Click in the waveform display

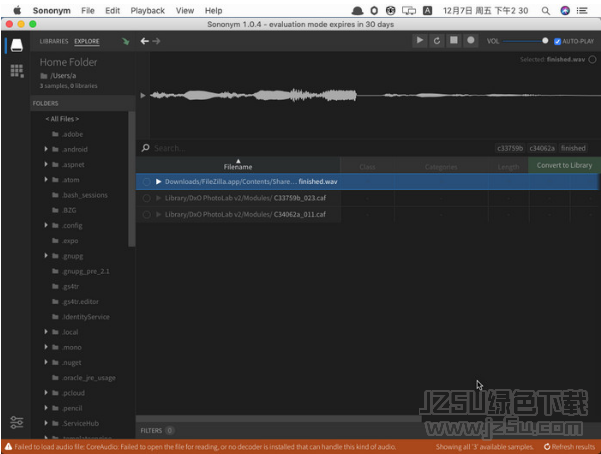375,95
